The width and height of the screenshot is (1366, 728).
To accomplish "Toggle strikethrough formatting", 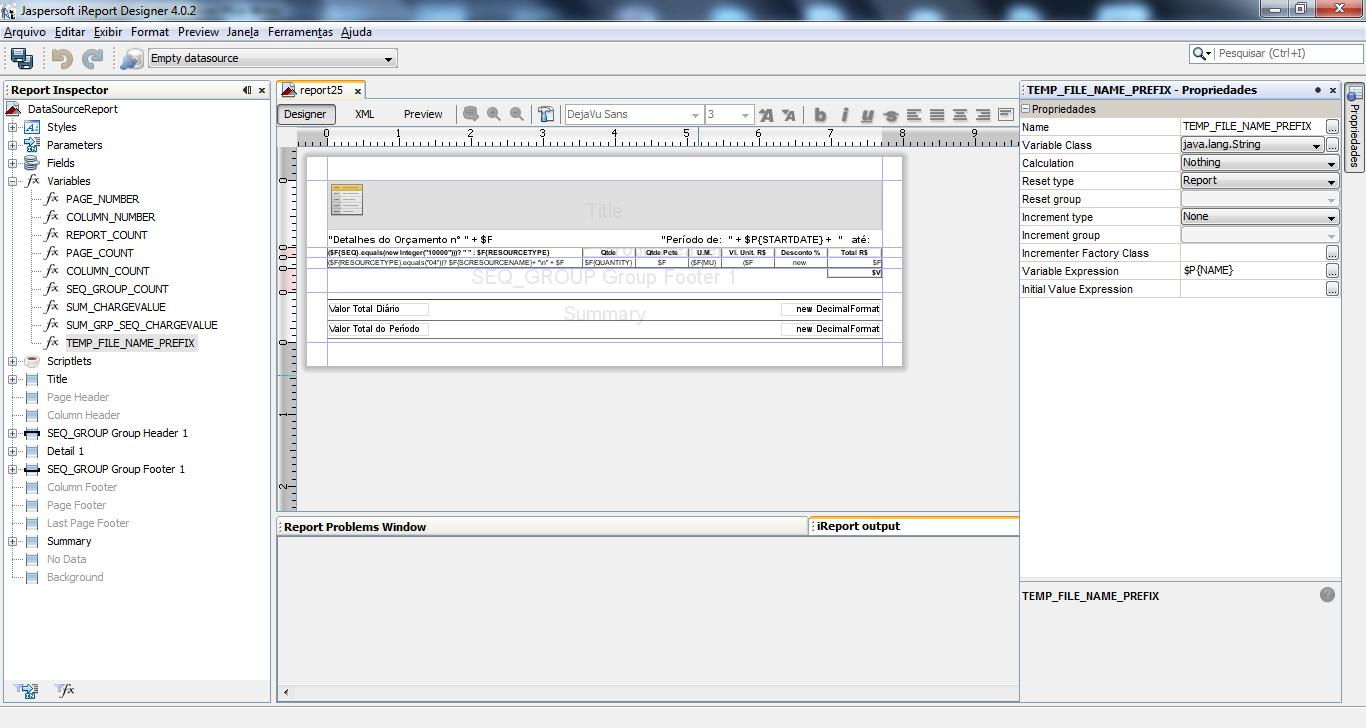I will 890,115.
